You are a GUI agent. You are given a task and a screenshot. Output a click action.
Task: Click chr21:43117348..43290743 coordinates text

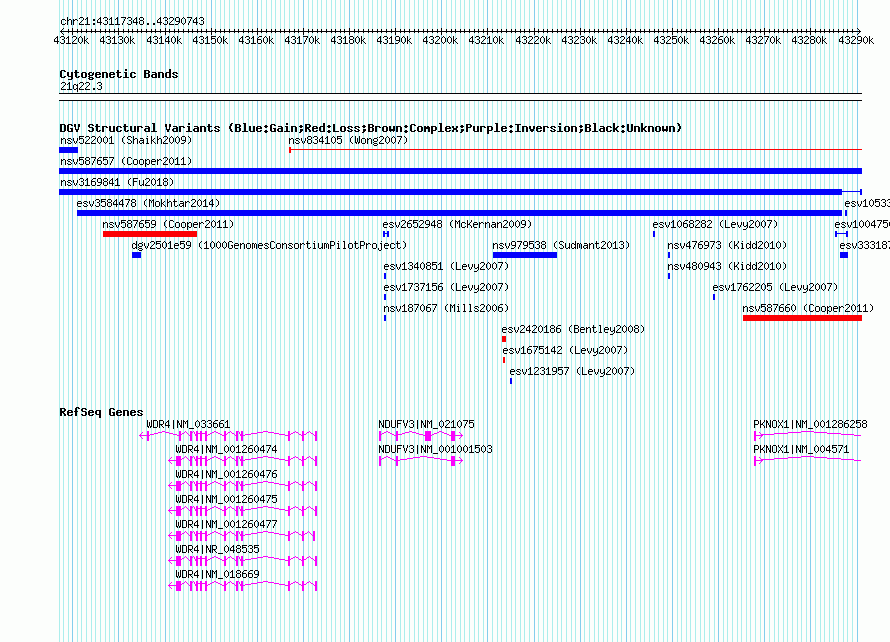(x=132, y=21)
